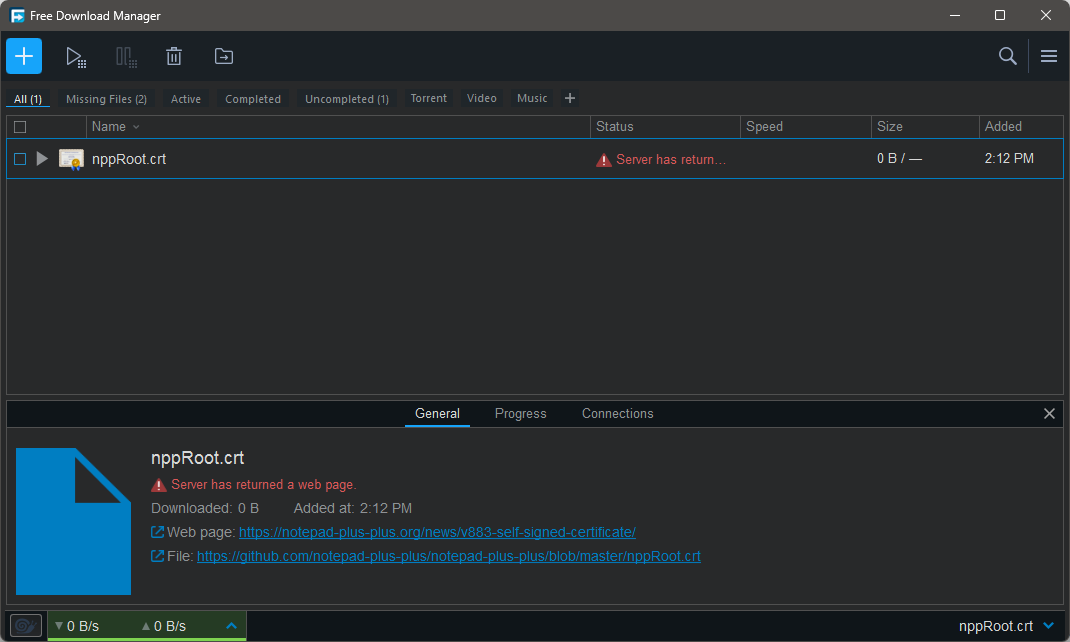This screenshot has width=1070, height=642.
Task: Close the details panel
Action: (x=1049, y=413)
